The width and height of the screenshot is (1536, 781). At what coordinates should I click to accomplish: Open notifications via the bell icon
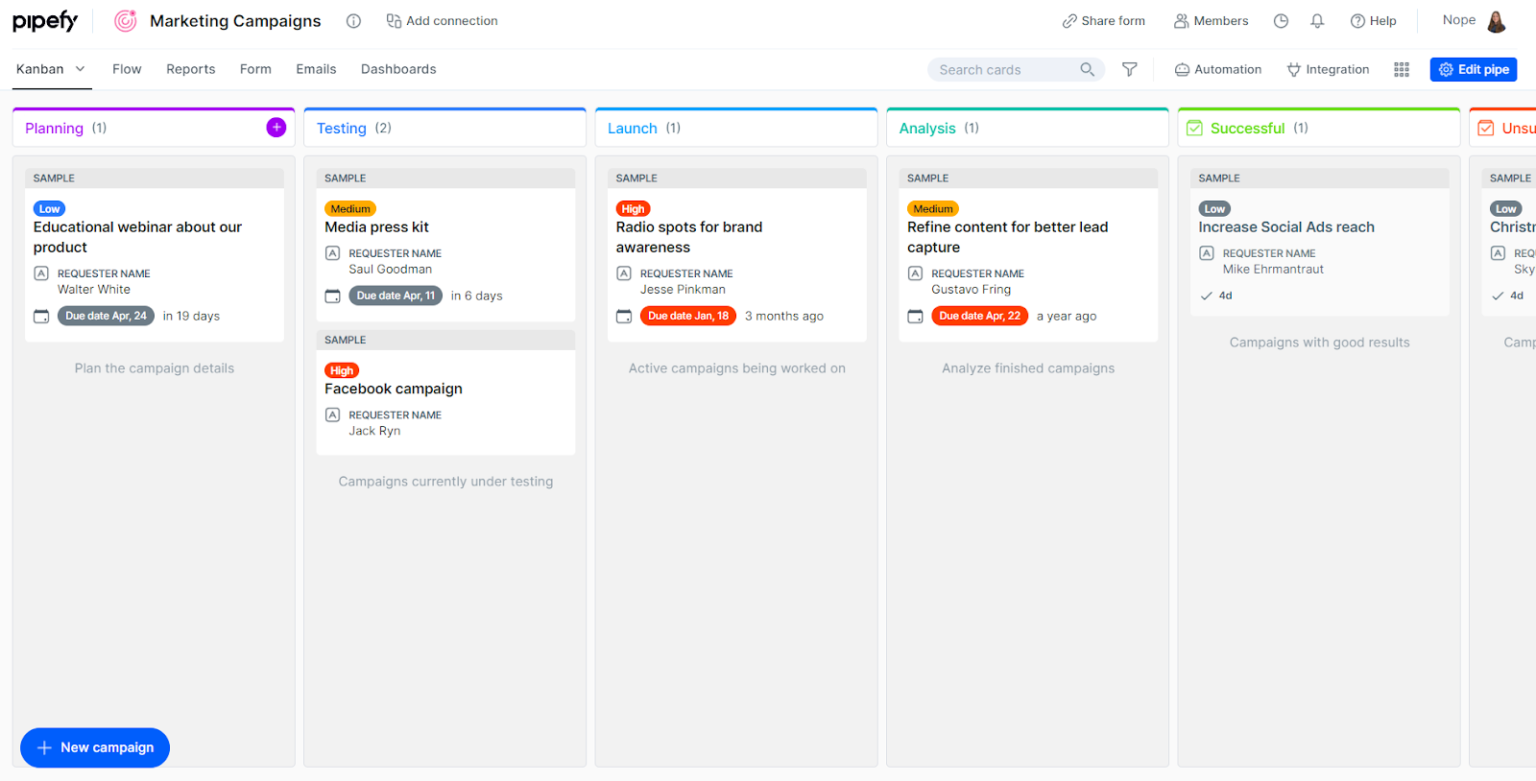coord(1318,20)
